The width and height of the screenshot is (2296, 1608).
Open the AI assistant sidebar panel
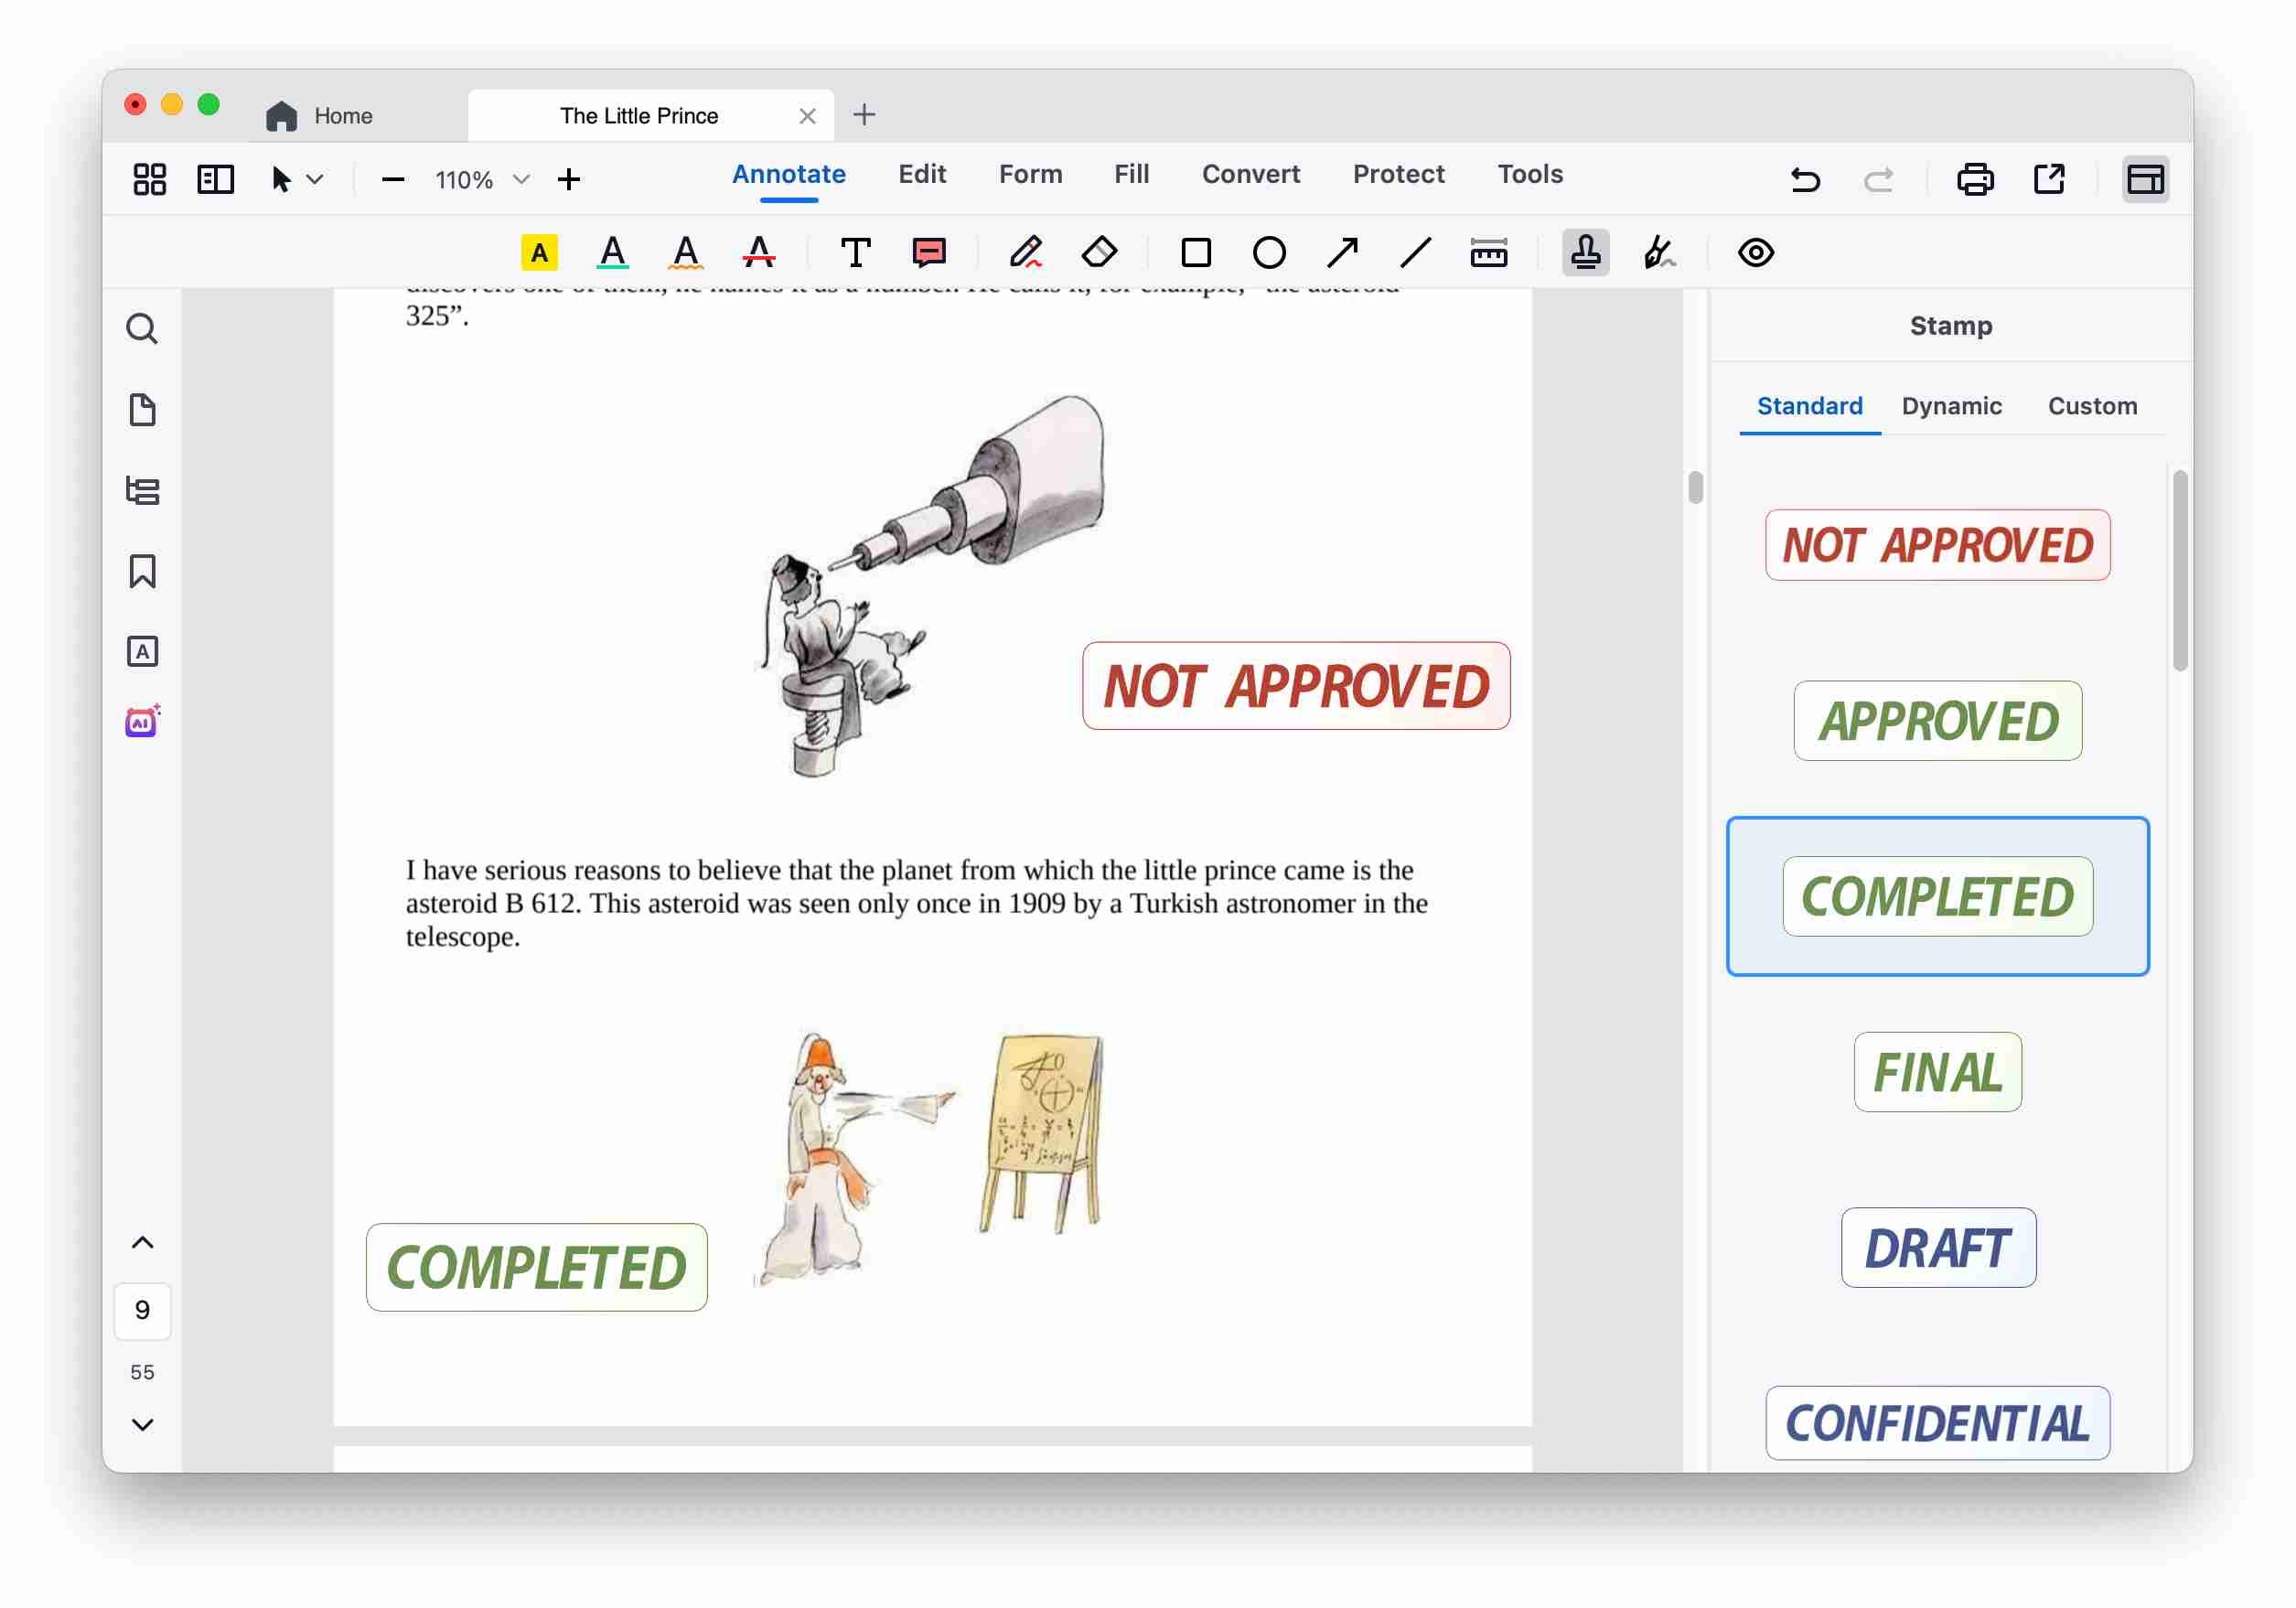click(x=143, y=721)
